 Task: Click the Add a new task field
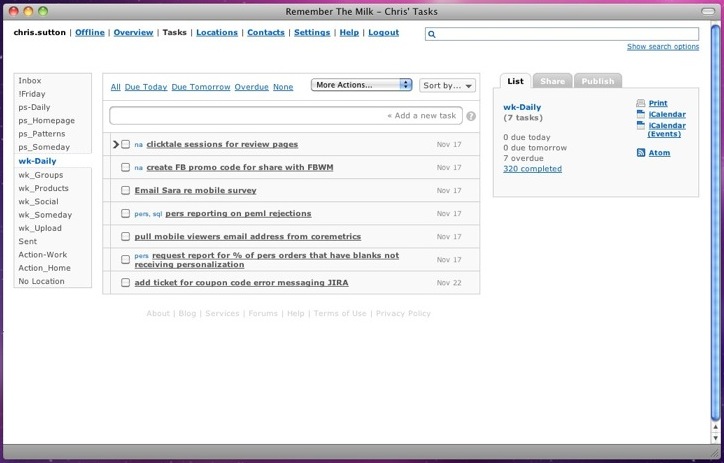[x=285, y=116]
